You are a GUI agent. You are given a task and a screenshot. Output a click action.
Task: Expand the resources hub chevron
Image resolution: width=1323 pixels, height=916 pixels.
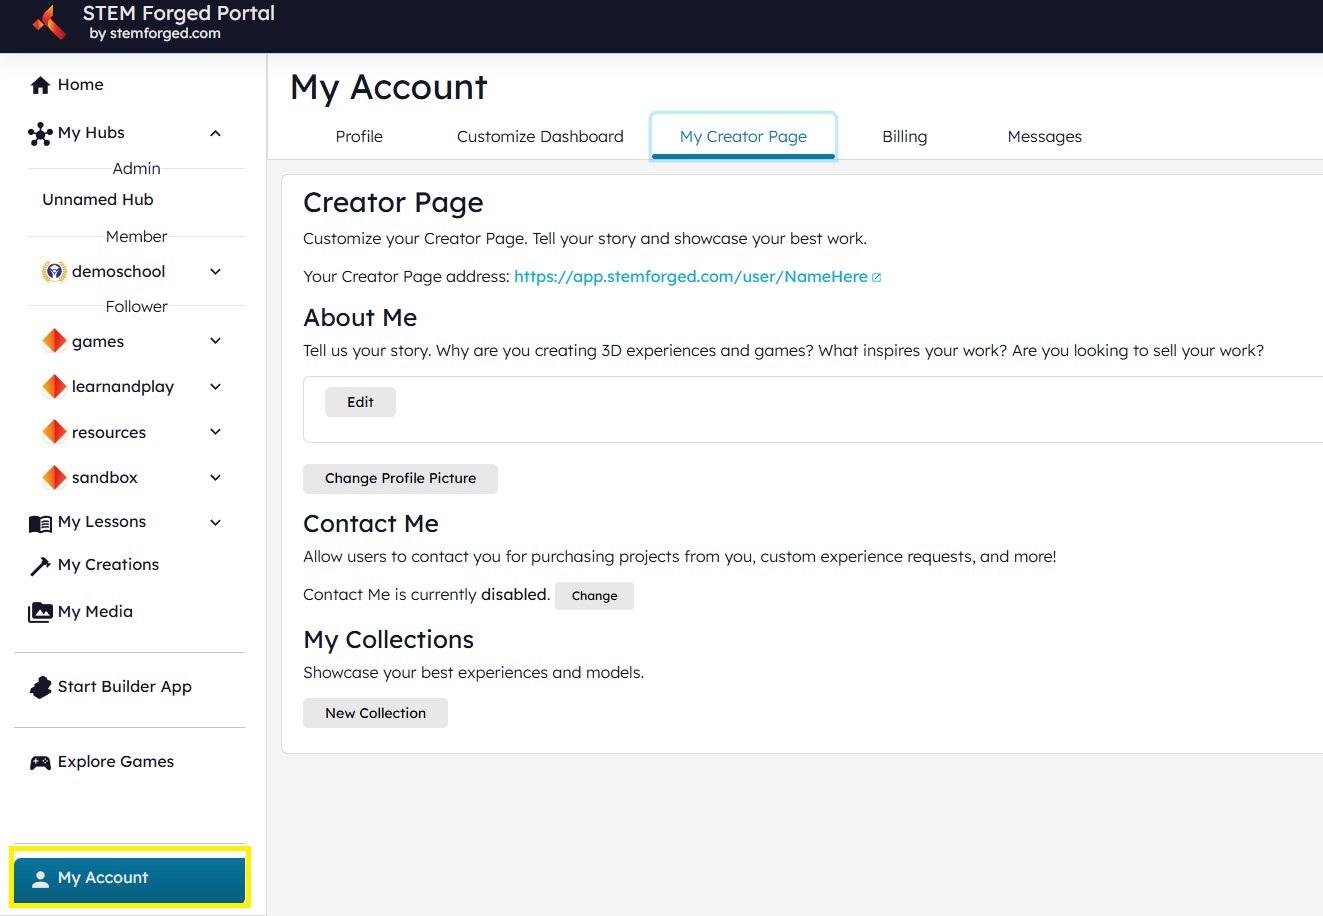click(215, 432)
